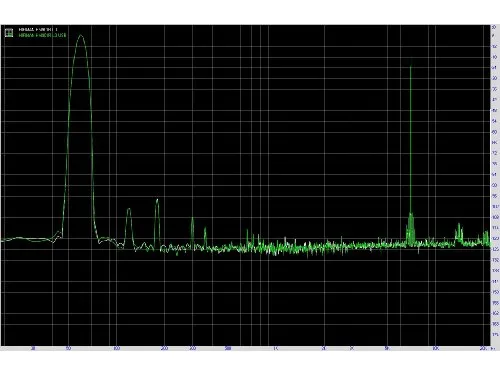Click the flat white trace left of the fundamental

point(27,239)
